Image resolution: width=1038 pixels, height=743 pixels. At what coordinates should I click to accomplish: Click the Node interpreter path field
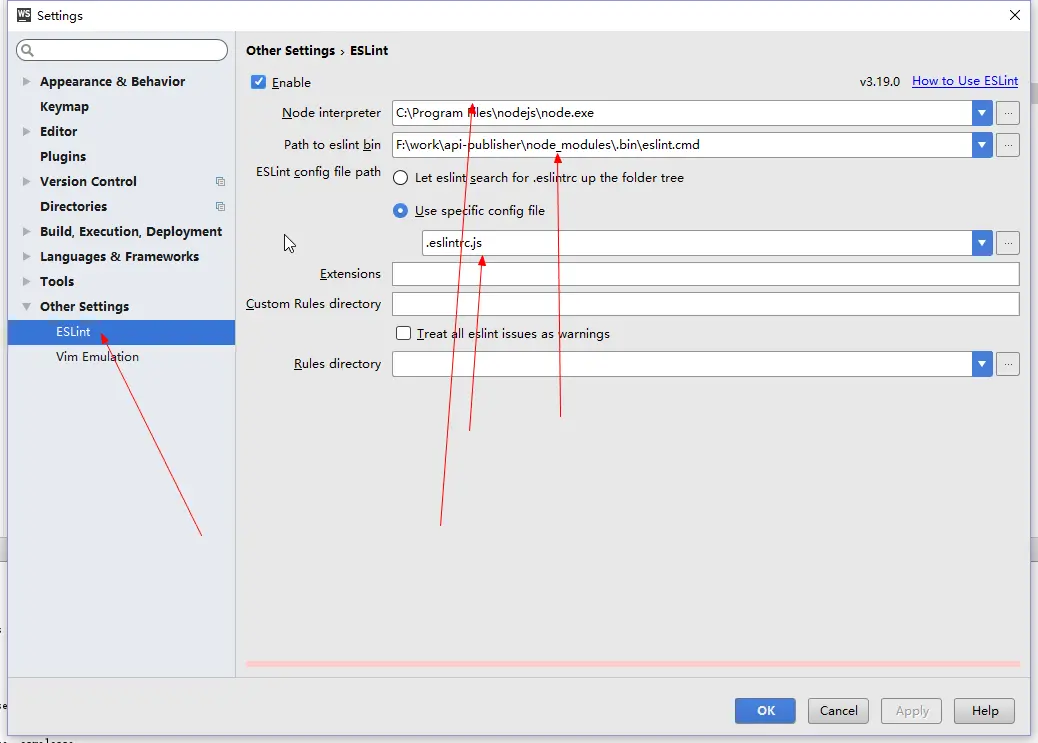(683, 113)
